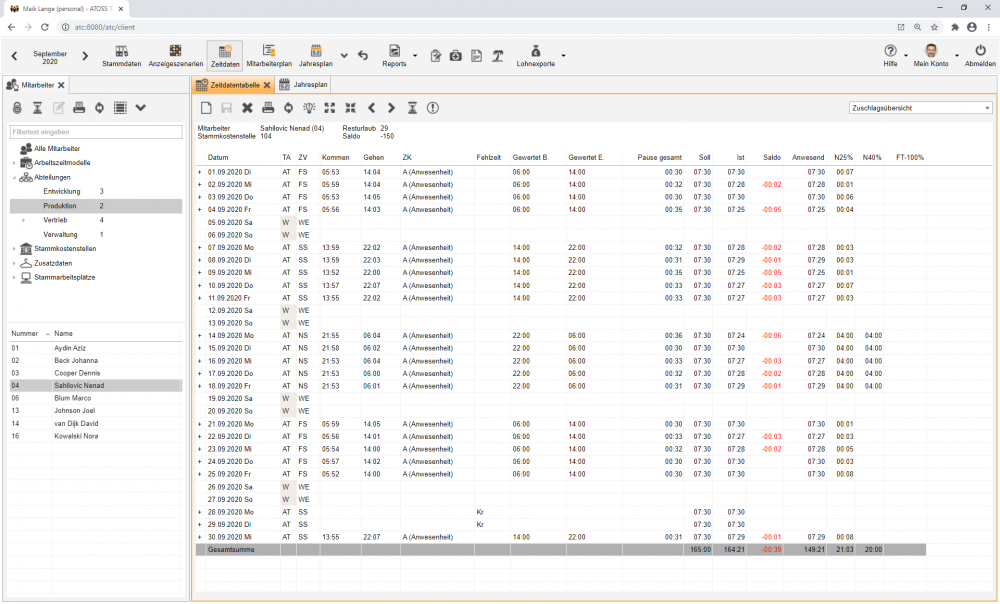Open Anzeigeszenarien view
Viewport: 1000px width, 604px height.
175,56
